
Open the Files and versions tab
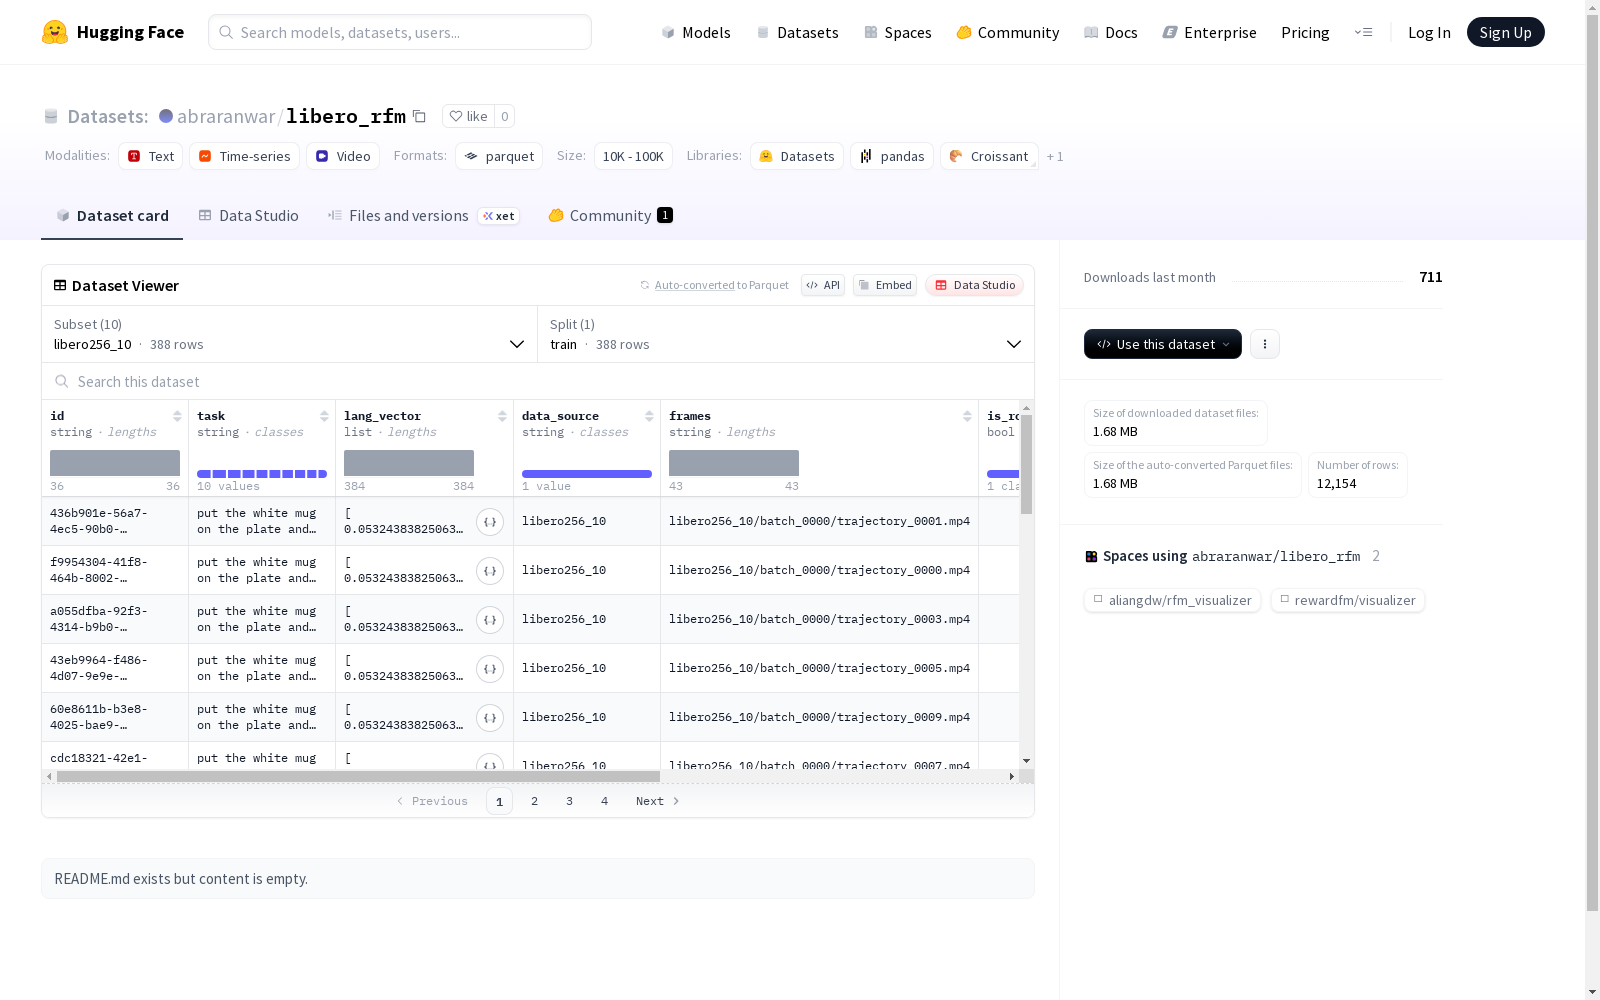point(424,216)
